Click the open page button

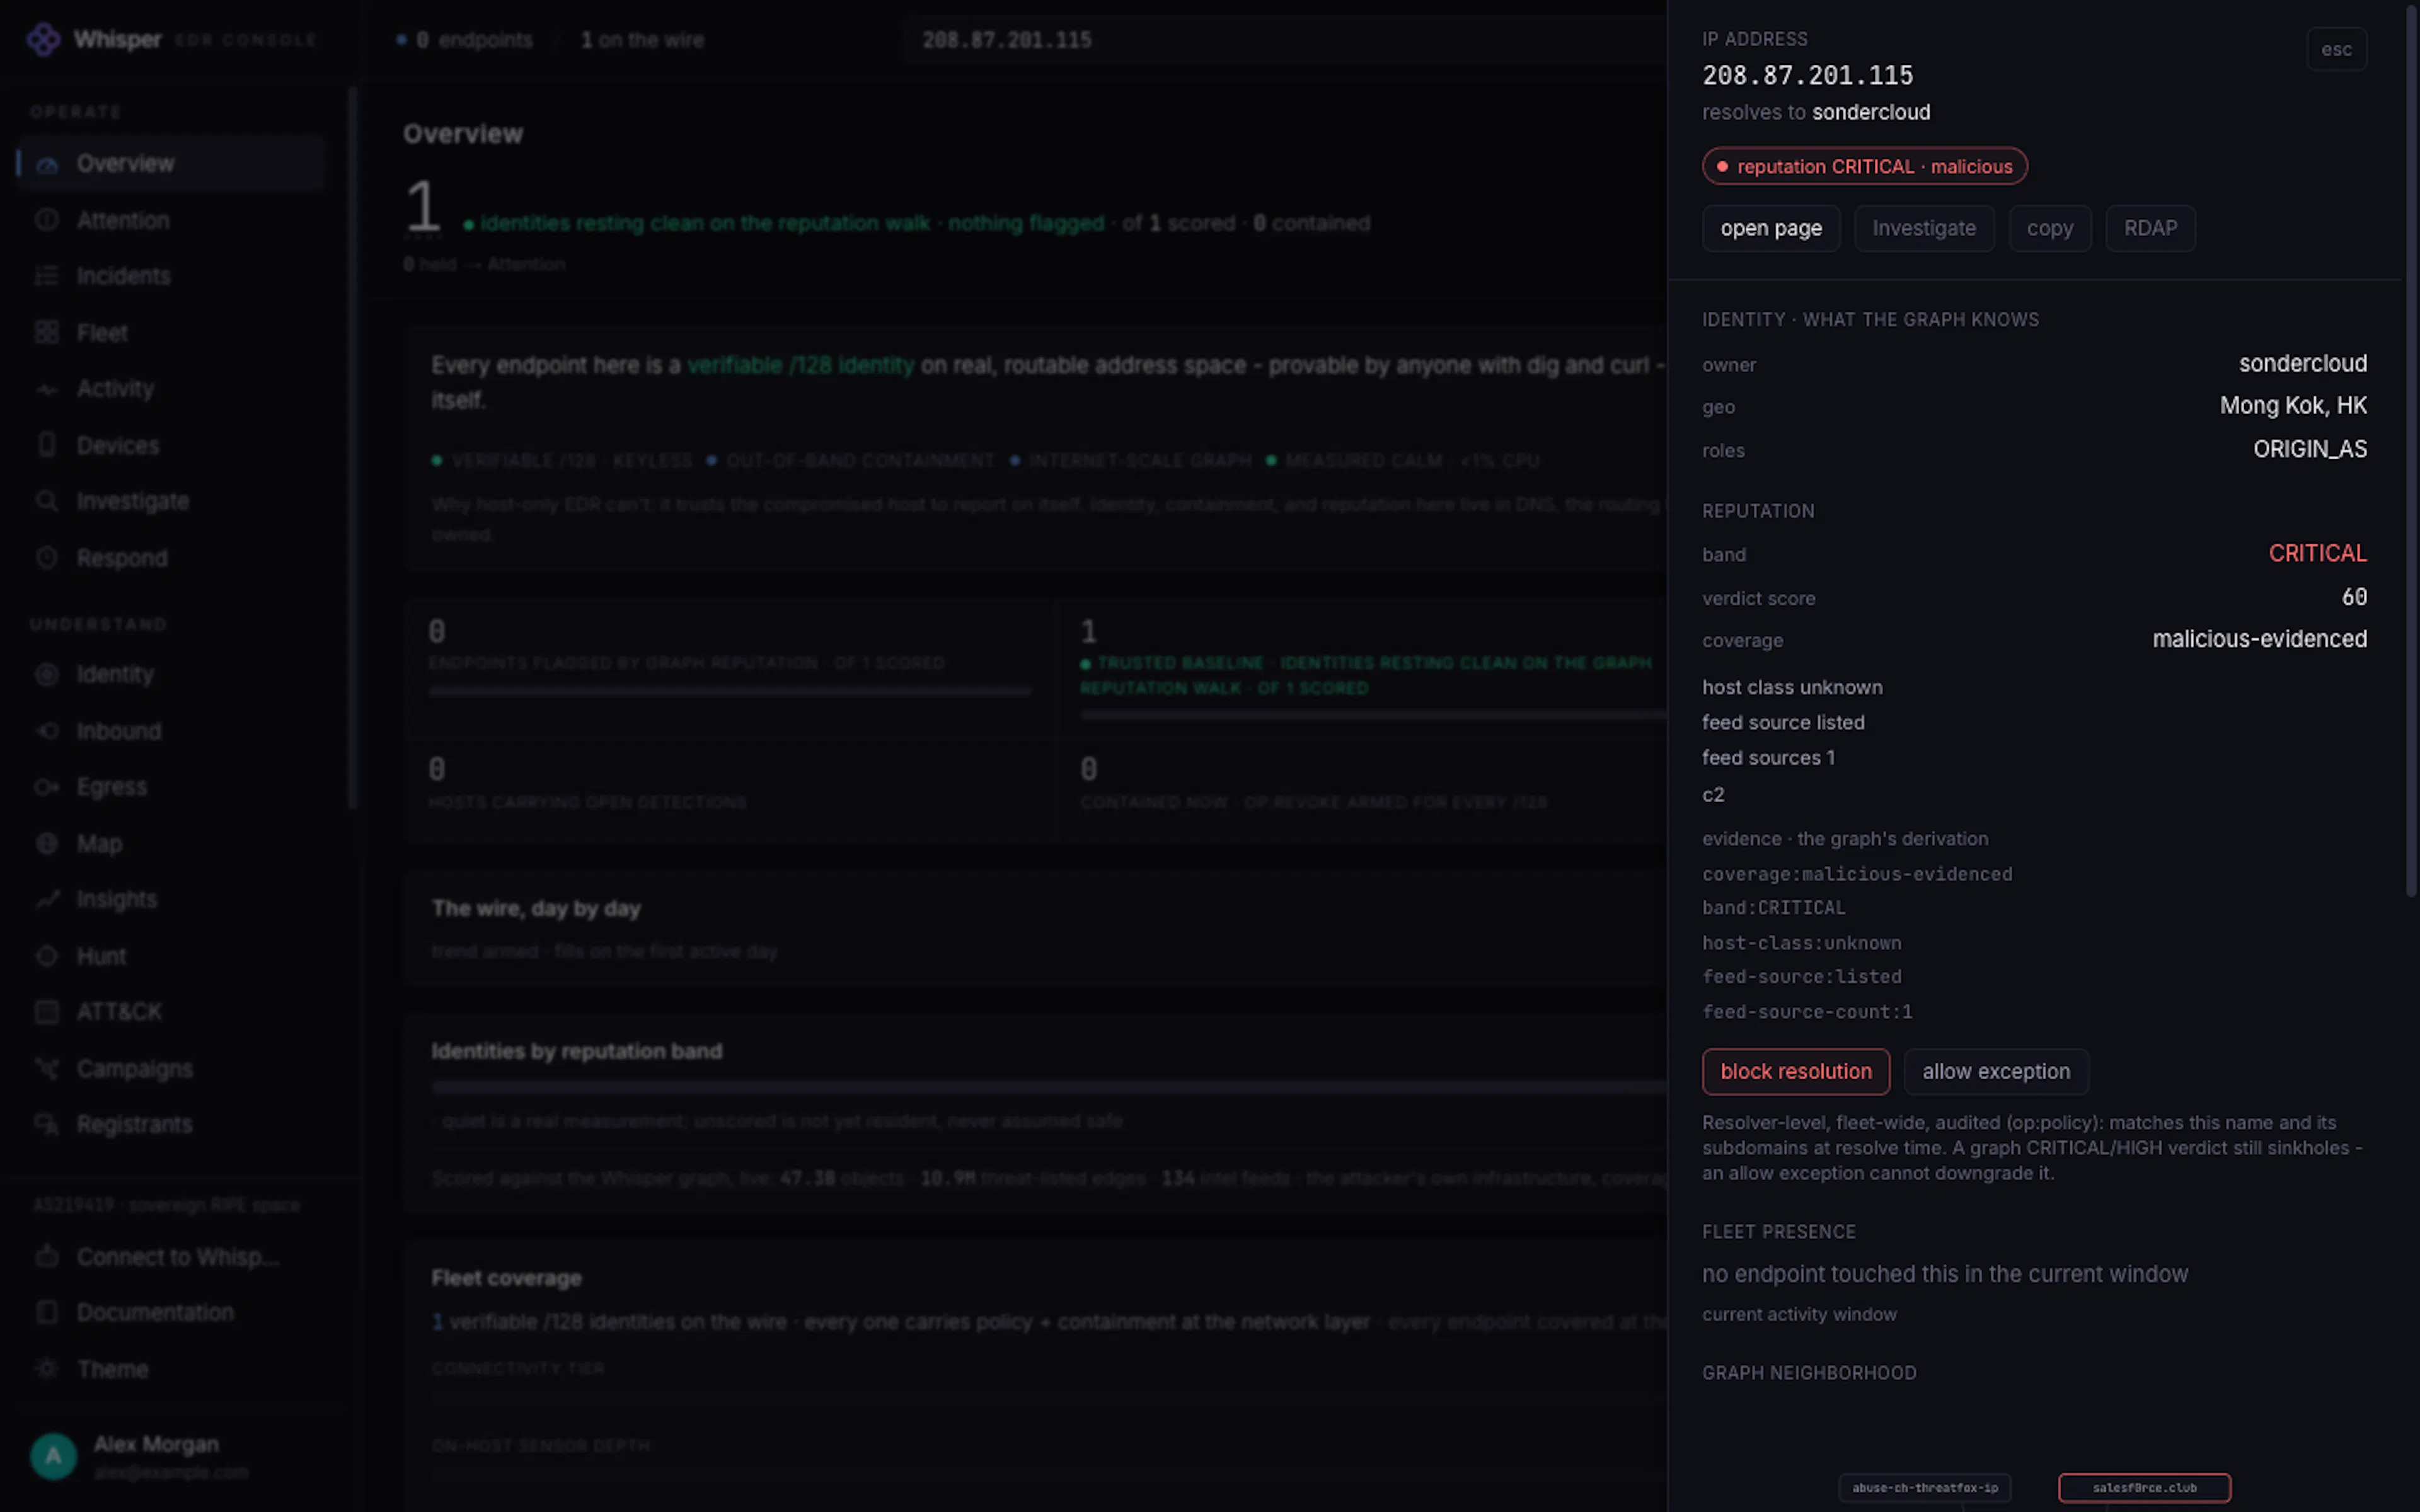pyautogui.click(x=1771, y=229)
